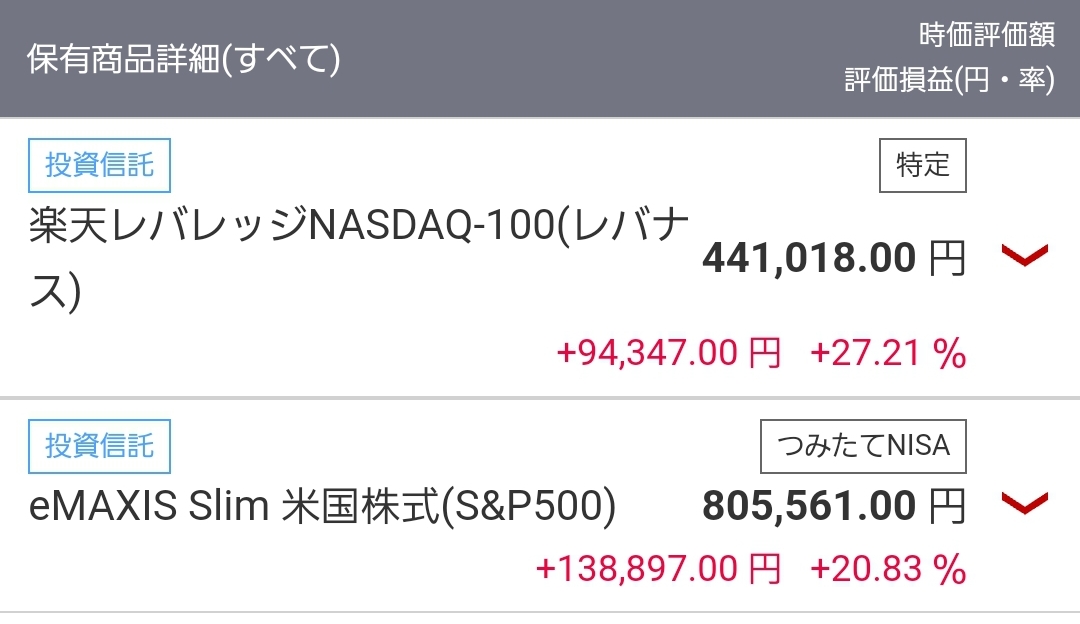Click the 805,561.00 valuation amount
This screenshot has width=1080, height=624.
tap(808, 506)
